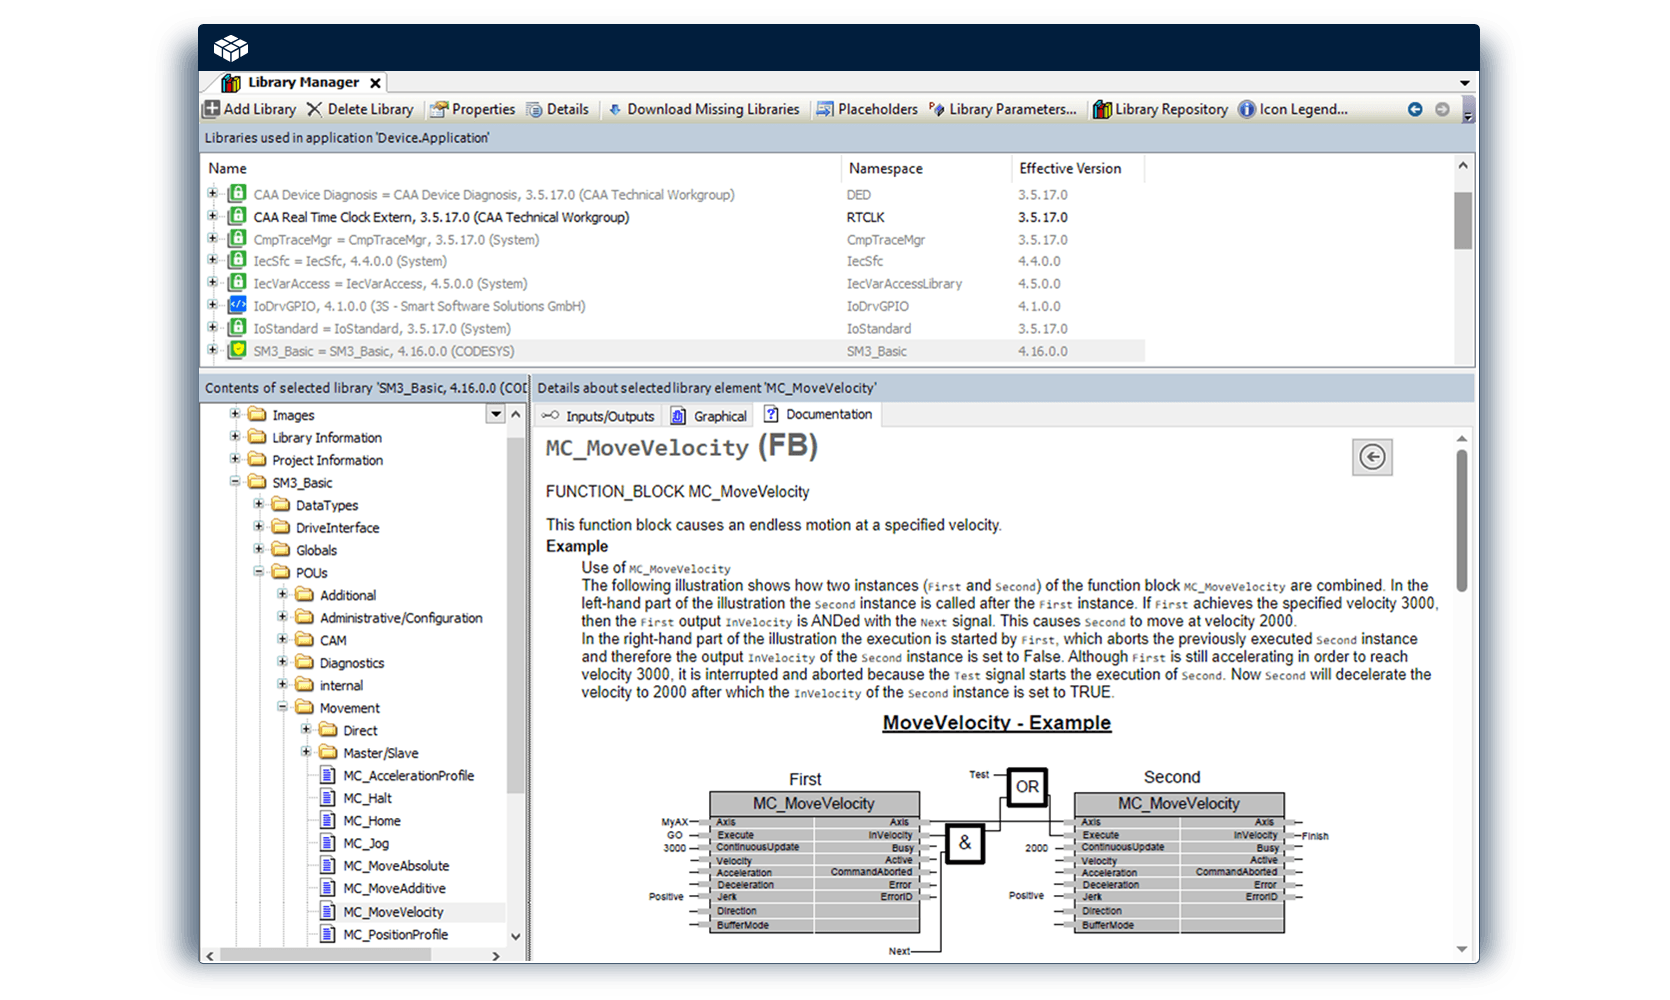The image size is (1670, 1000).
Task: Click the tree scrollbar down arrow
Action: [516, 937]
